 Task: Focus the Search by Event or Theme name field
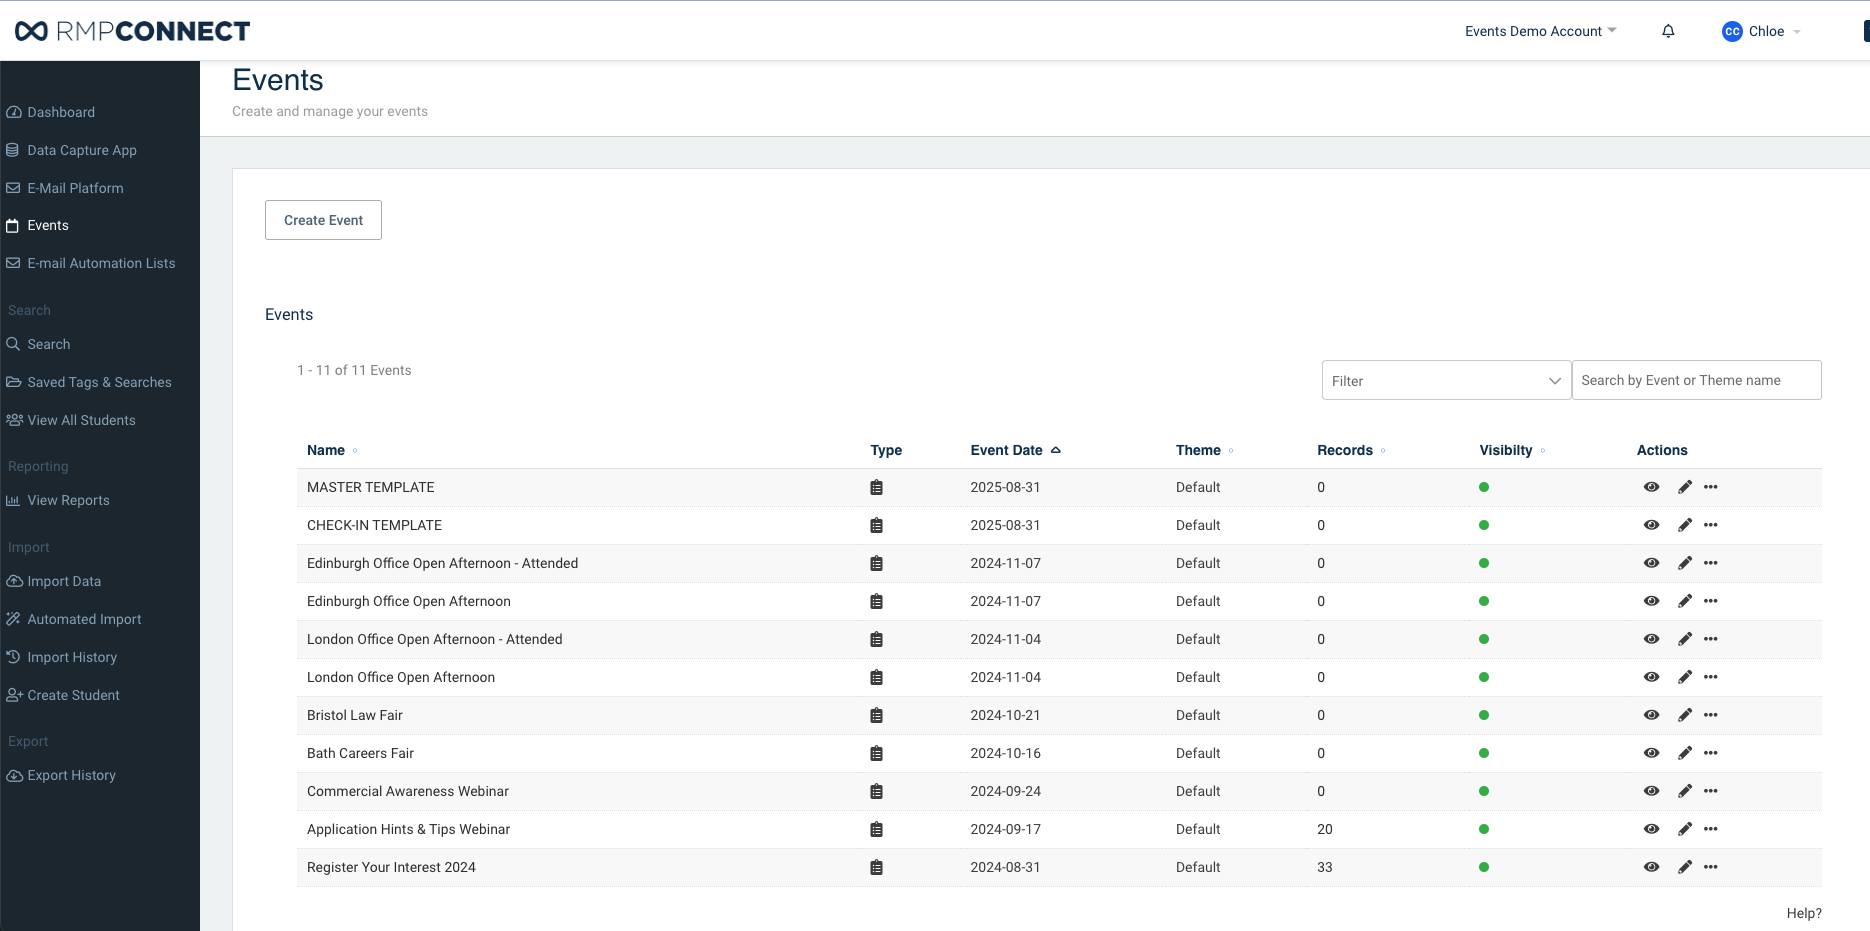tap(1696, 380)
